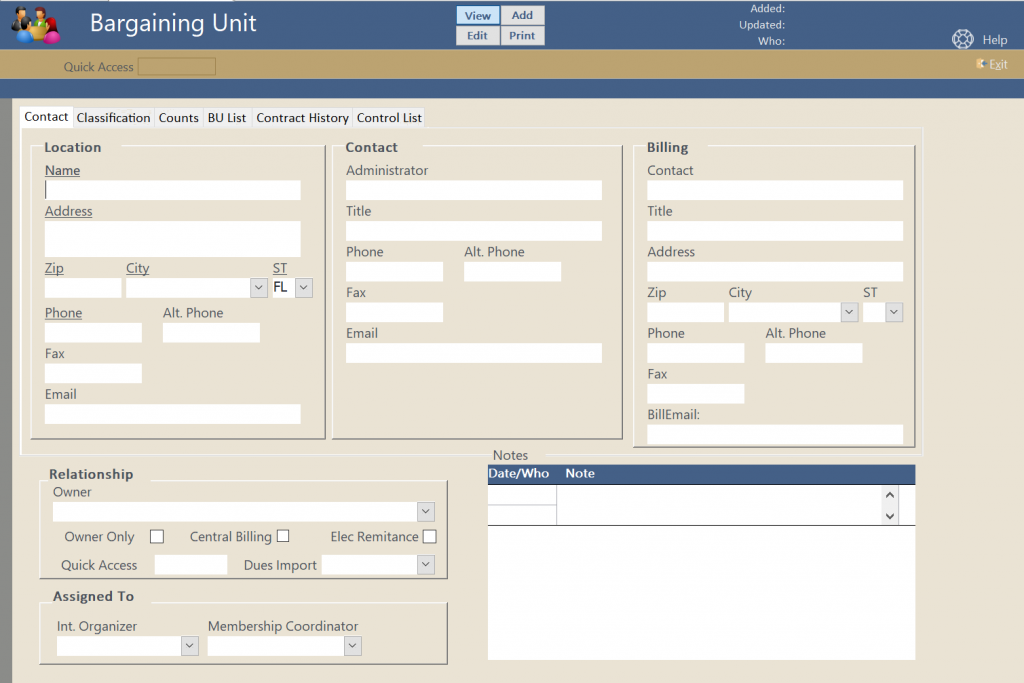Expand the Owner dropdown list
Image resolution: width=1024 pixels, height=683 pixels.
(426, 512)
